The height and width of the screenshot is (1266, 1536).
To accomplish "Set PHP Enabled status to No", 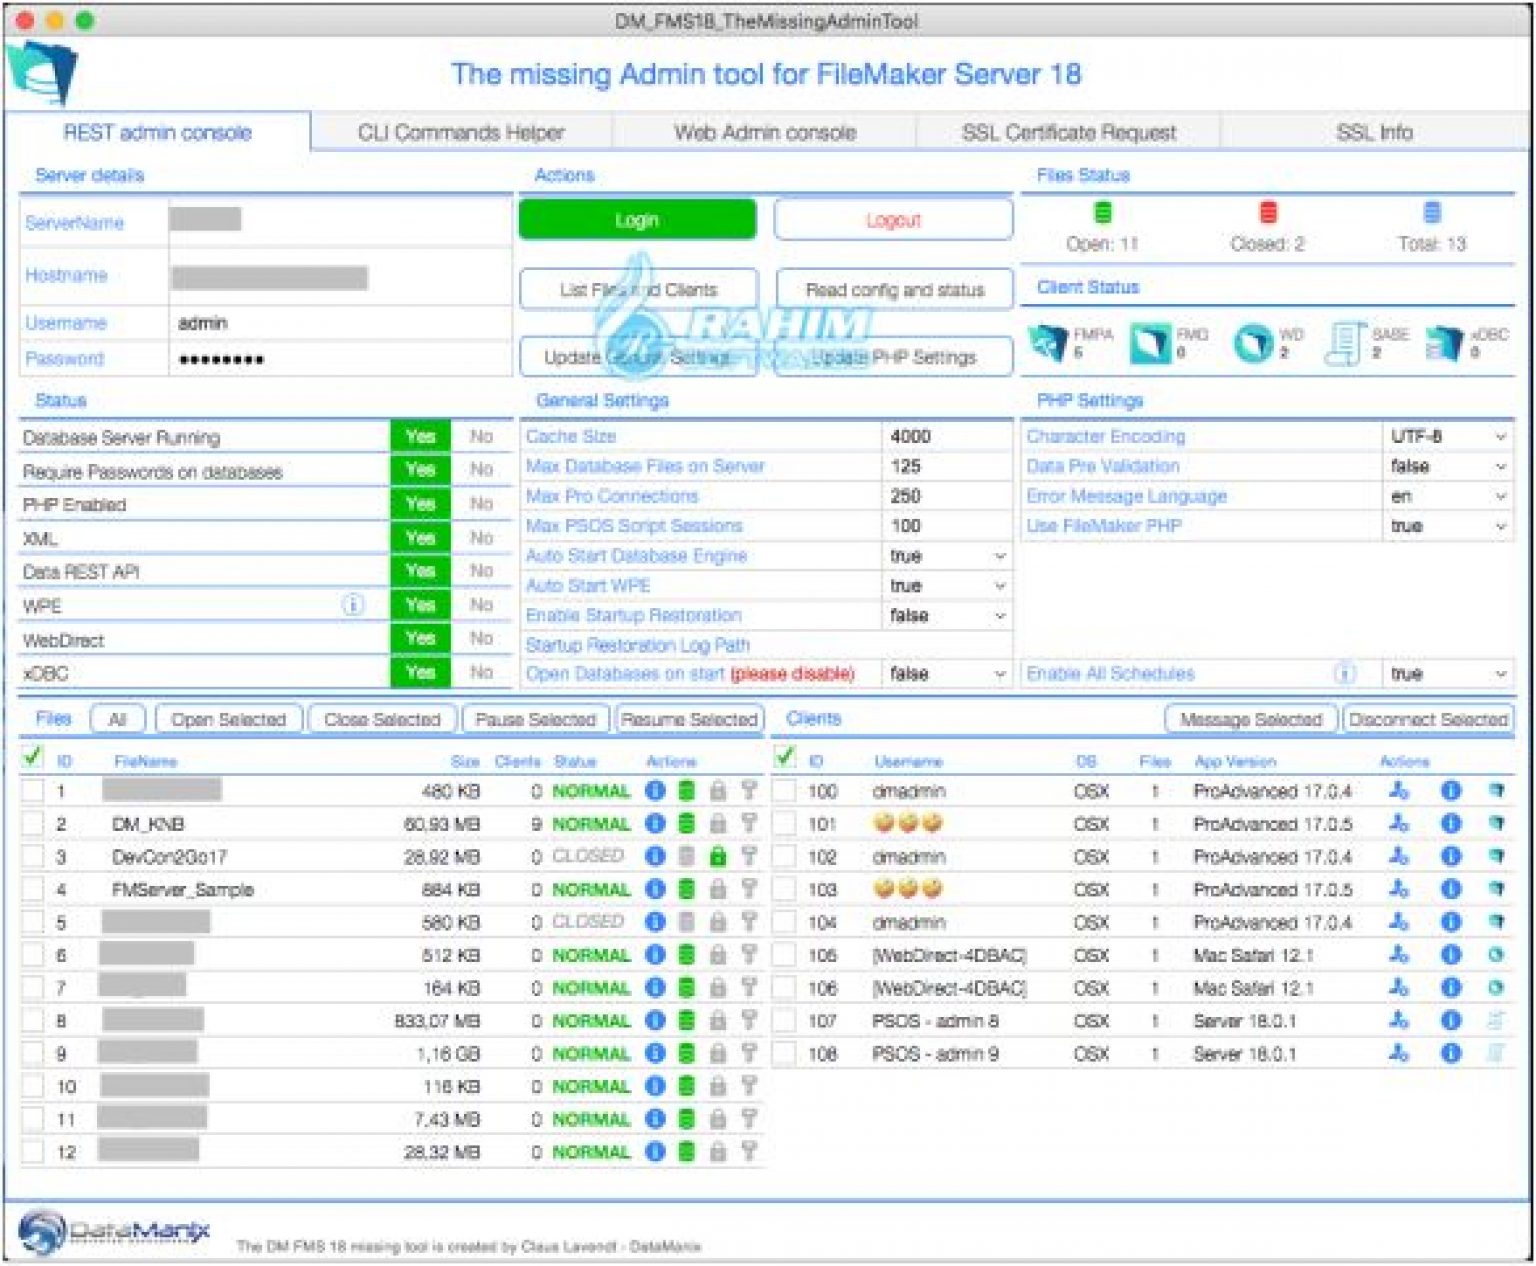I will point(481,504).
